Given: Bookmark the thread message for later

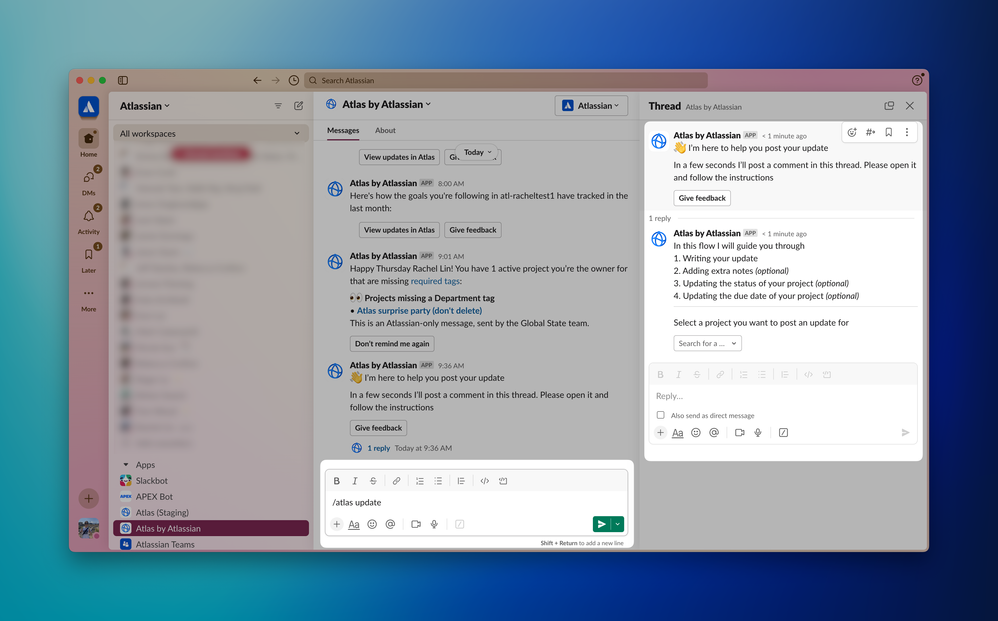Looking at the screenshot, I should coord(889,132).
